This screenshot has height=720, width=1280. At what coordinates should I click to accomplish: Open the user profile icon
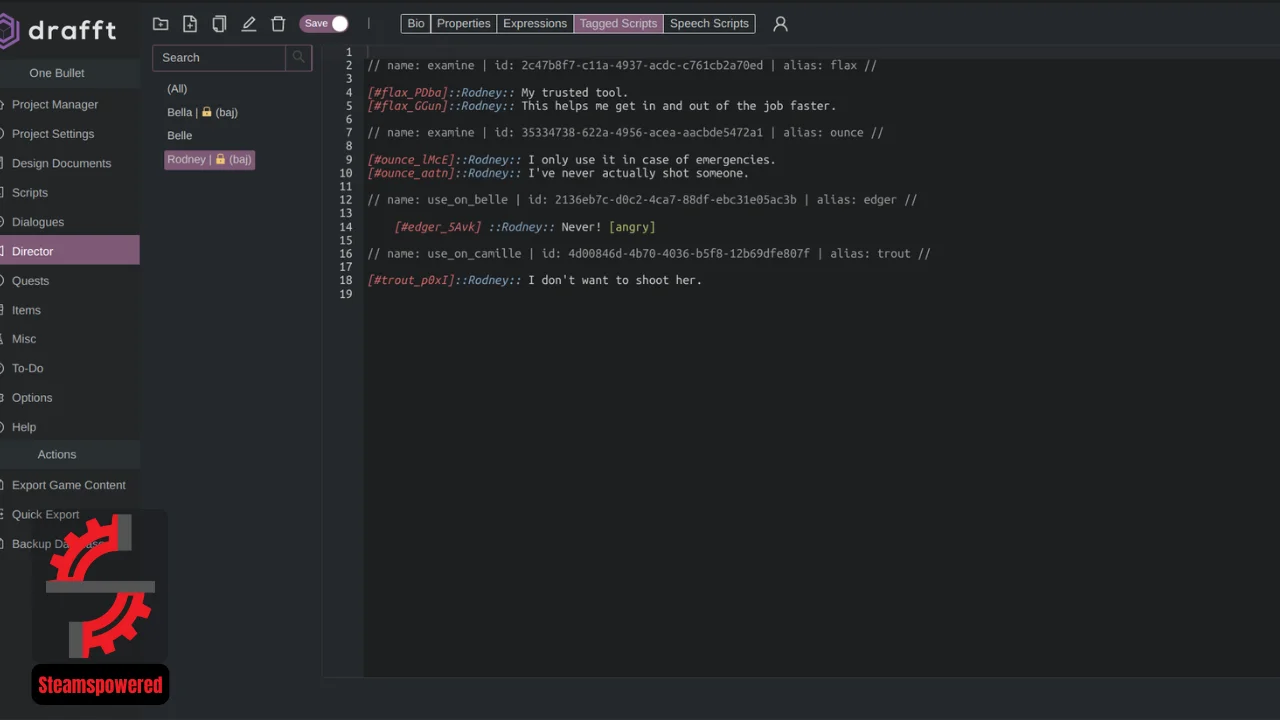[x=781, y=24]
